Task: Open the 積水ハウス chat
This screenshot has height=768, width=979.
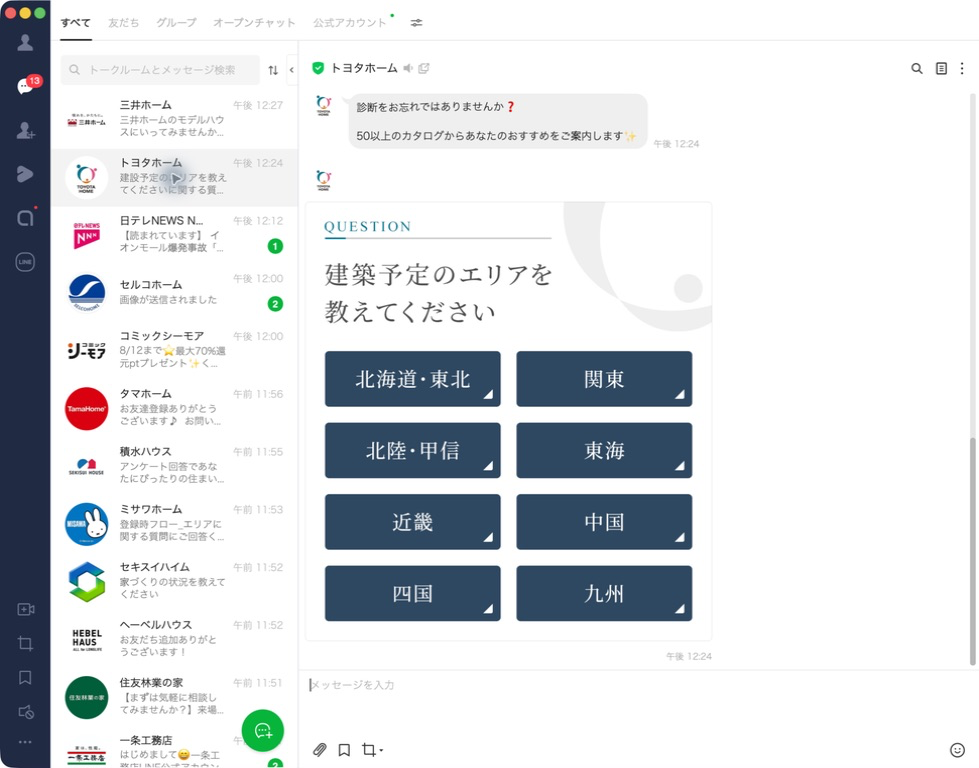Action: (174, 466)
